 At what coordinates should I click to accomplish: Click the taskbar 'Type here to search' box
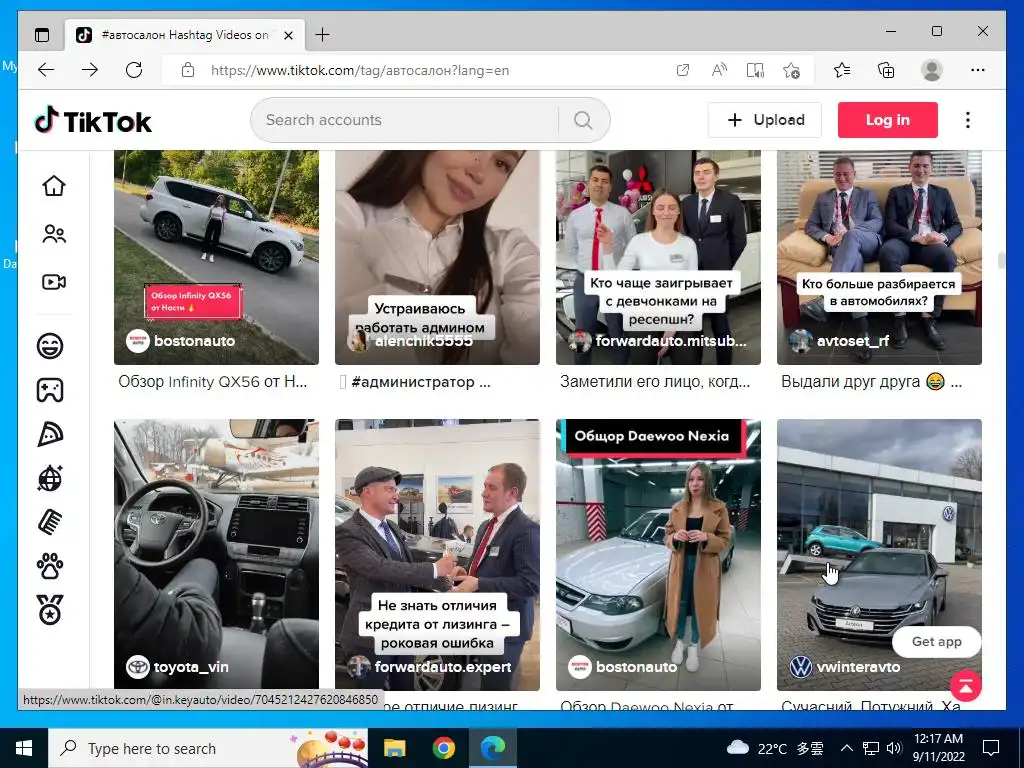(x=208, y=748)
